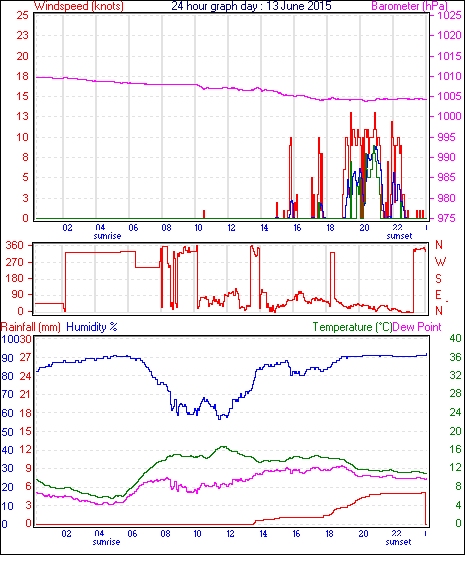The image size is (465, 563).
Task: Click the Humidity % legend label
Action: (92, 327)
